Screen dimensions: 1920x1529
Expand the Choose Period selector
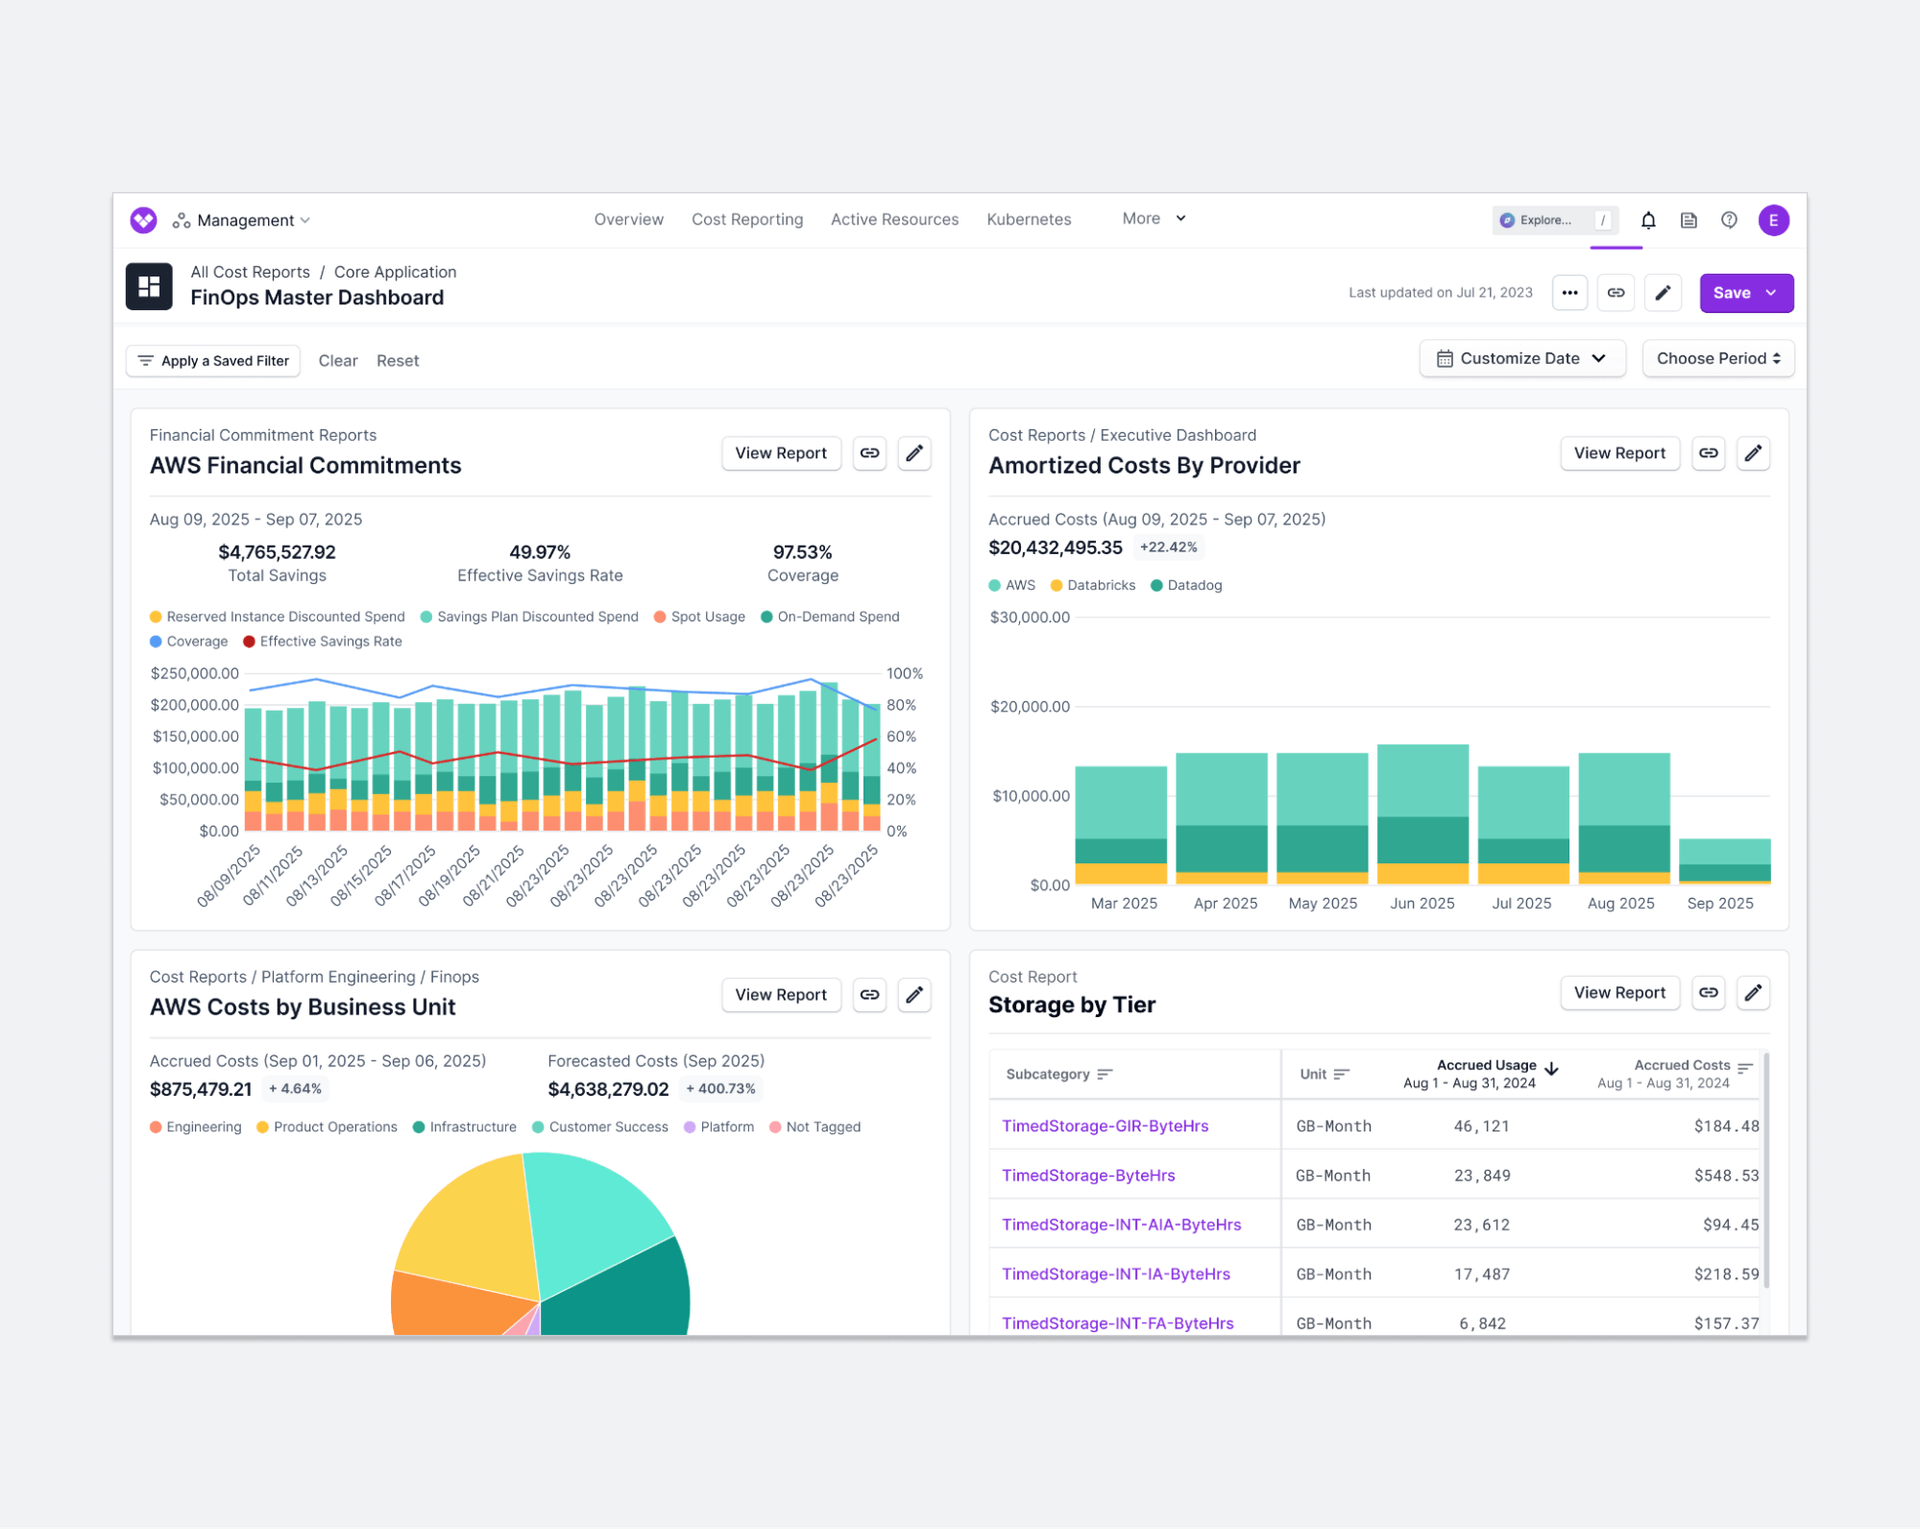point(1717,358)
